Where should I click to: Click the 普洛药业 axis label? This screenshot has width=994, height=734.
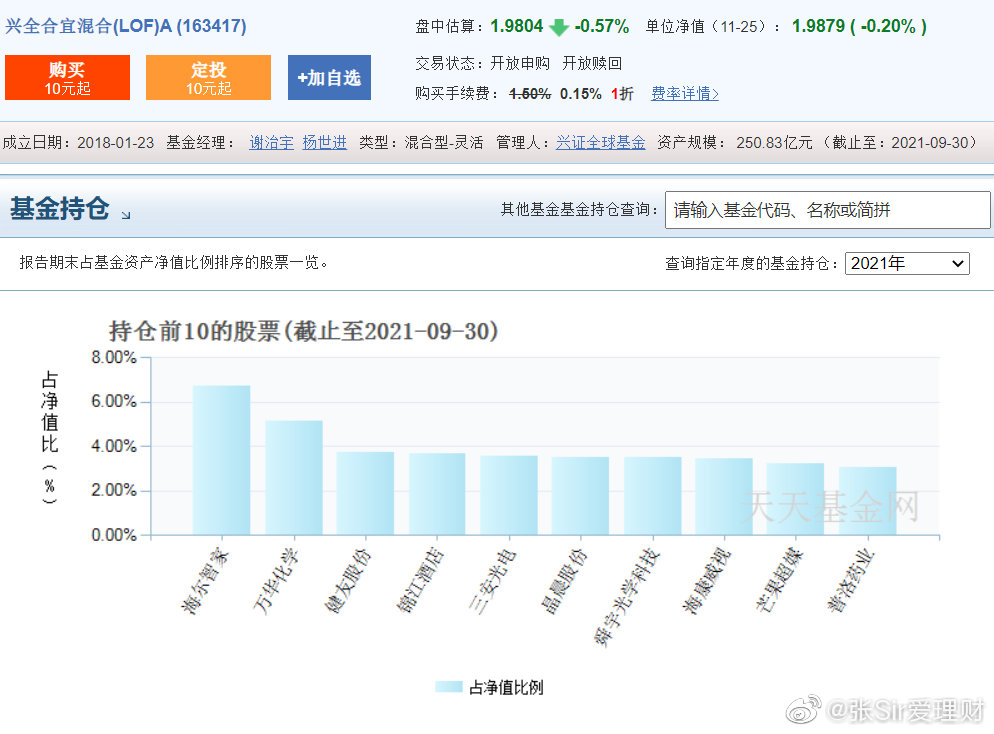click(x=851, y=581)
